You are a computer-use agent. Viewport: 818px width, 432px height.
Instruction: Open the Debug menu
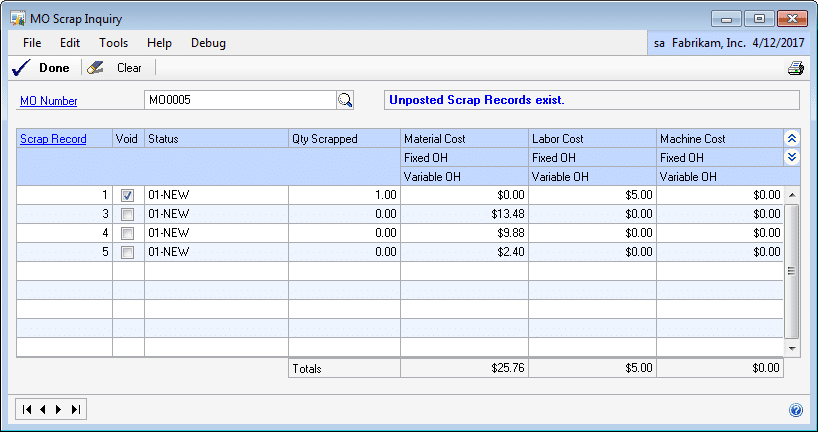[208, 43]
